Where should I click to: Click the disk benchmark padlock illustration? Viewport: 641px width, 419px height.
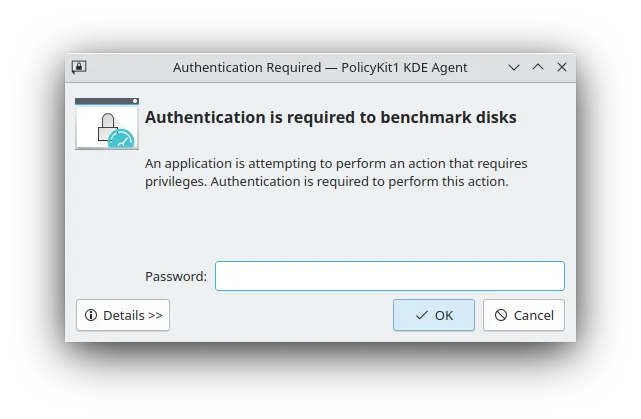click(107, 123)
